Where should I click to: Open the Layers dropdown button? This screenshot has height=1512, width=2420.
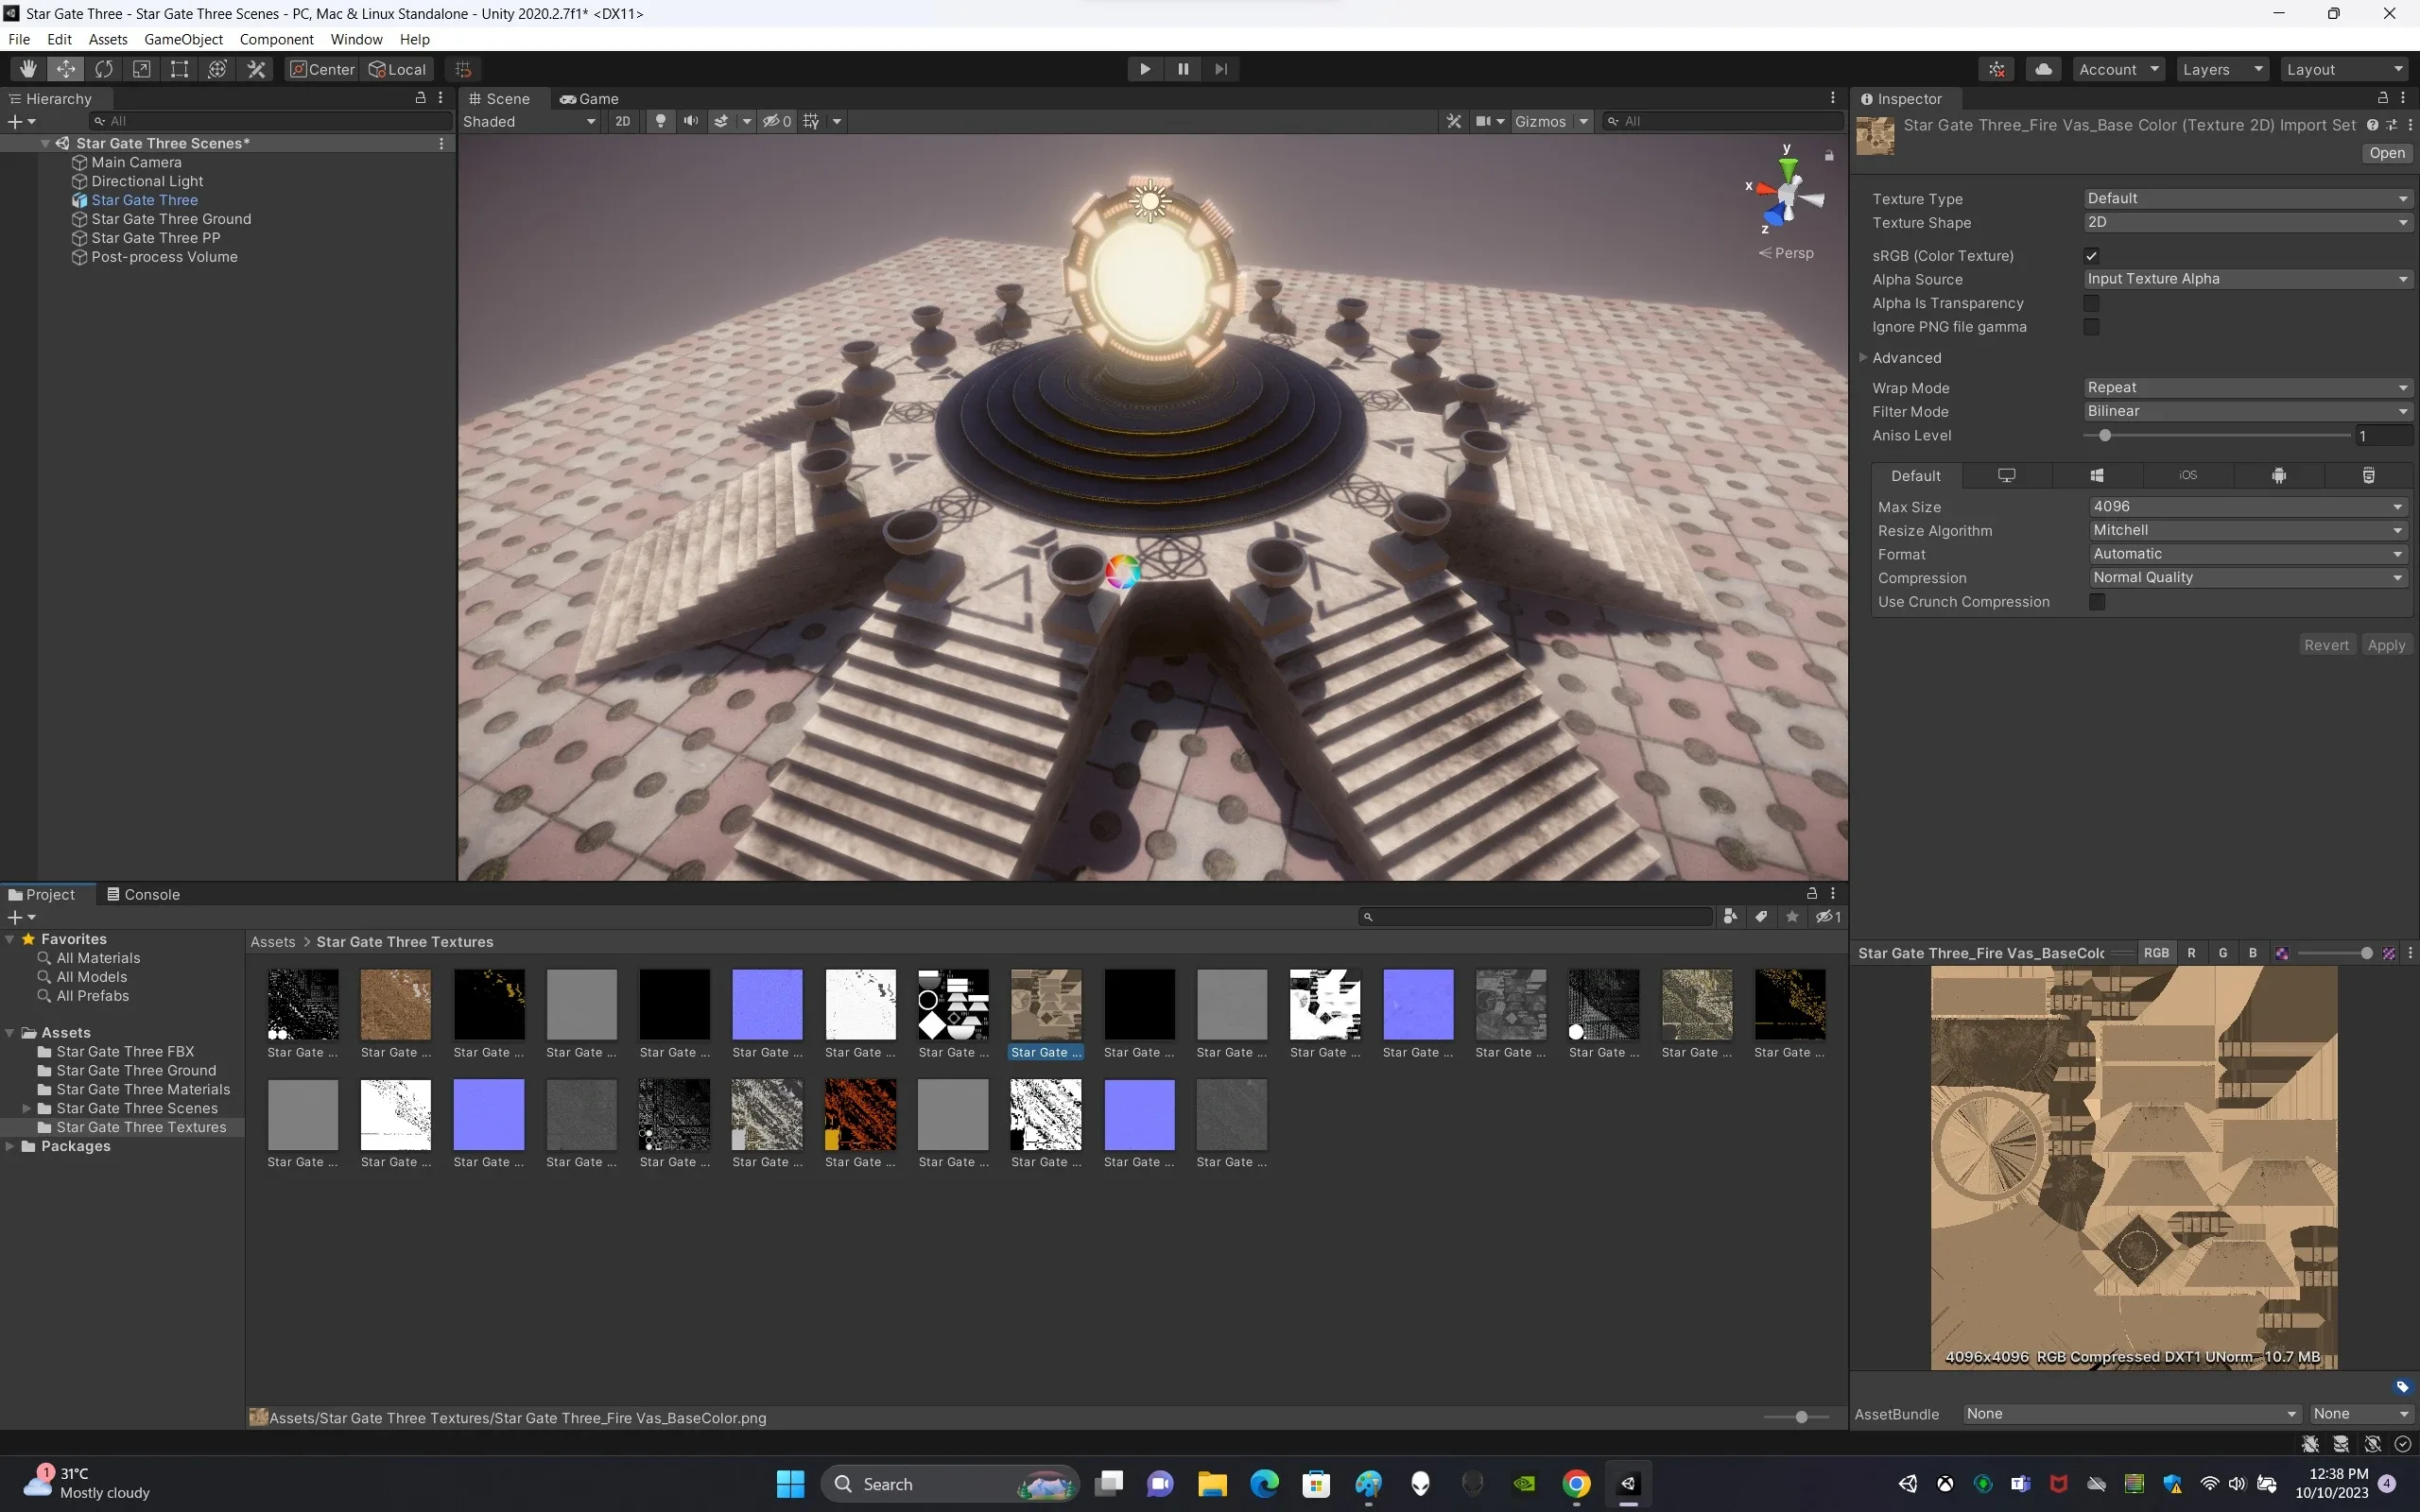pos(2222,69)
